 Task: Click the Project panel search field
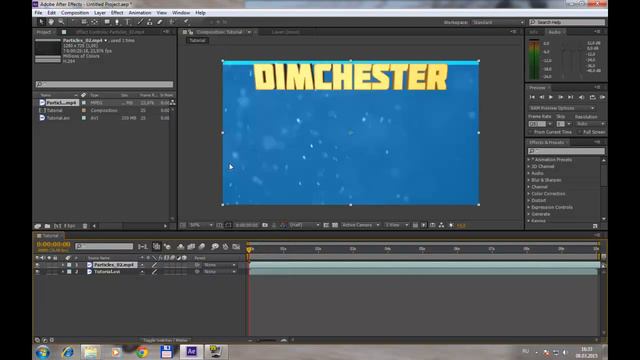tap(104, 84)
